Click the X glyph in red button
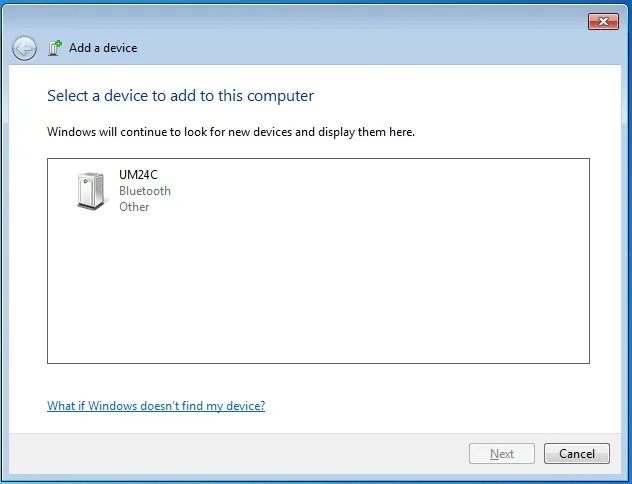 [x=603, y=21]
